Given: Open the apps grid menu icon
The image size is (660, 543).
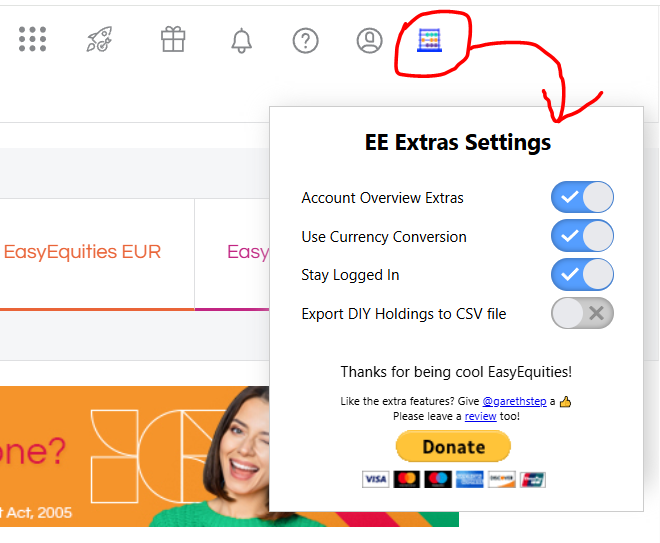Looking at the screenshot, I should pos(32,39).
